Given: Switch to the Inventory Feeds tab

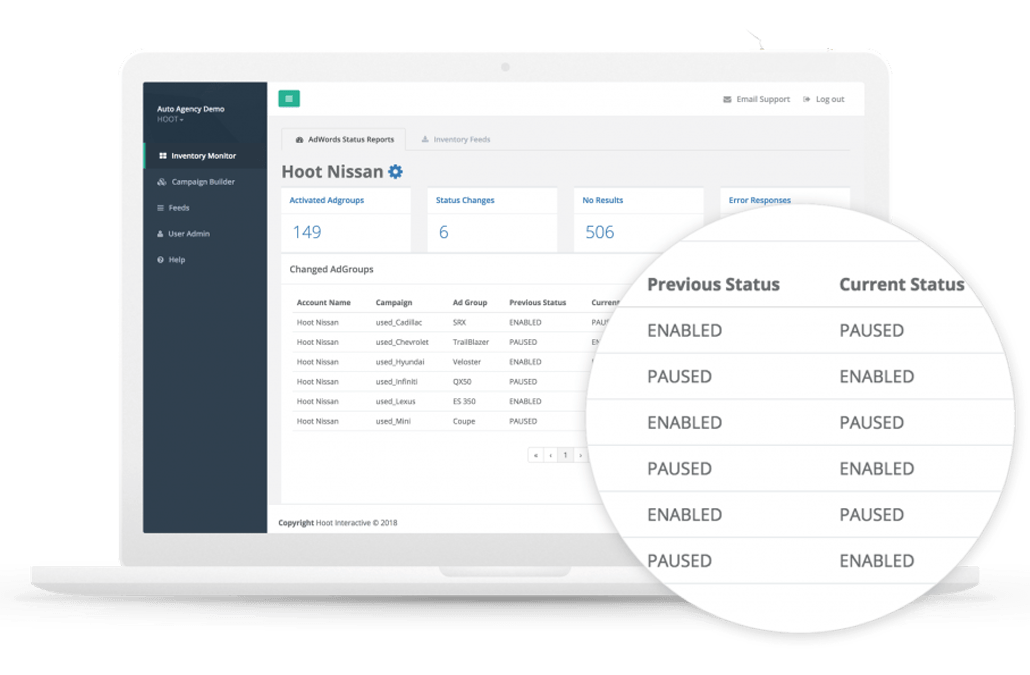Looking at the screenshot, I should point(456,139).
